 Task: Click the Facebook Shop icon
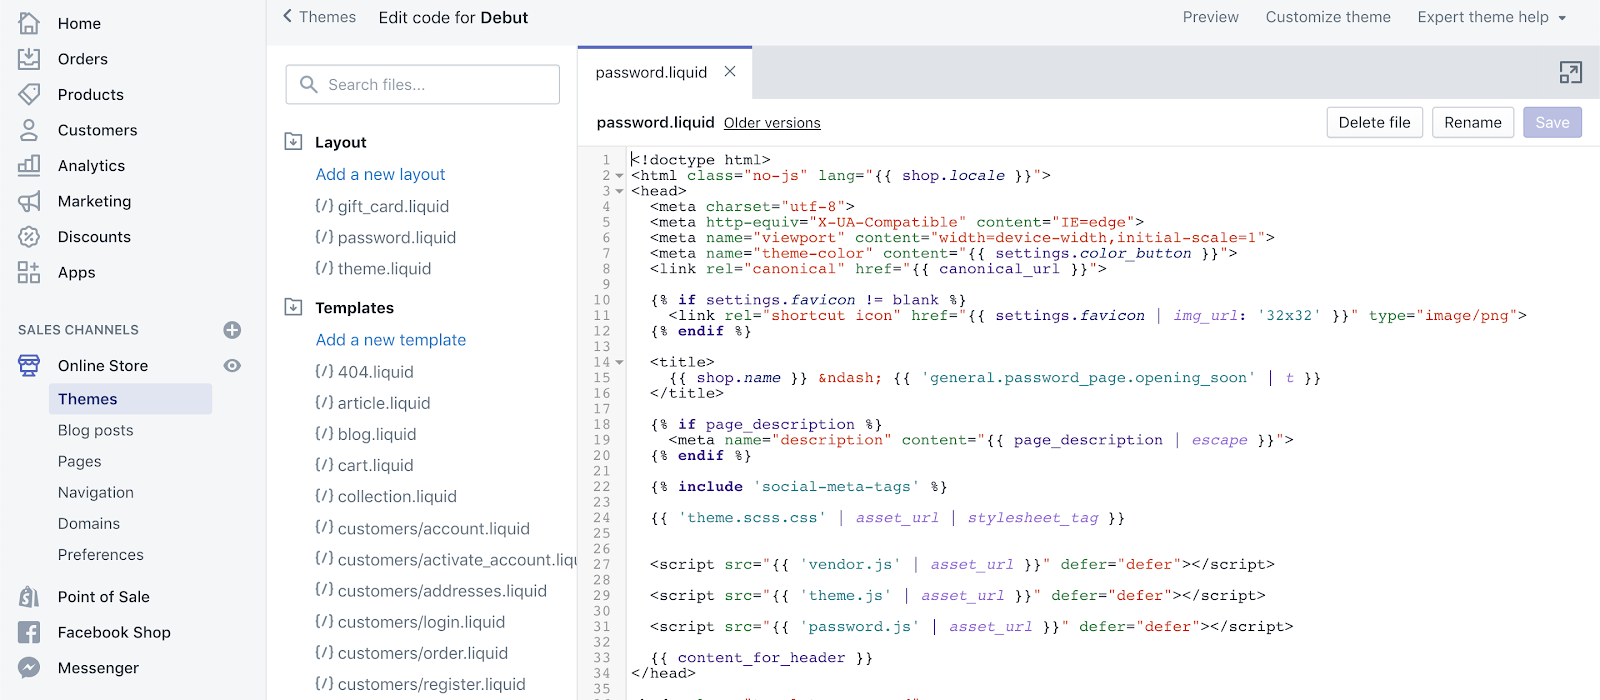click(29, 632)
